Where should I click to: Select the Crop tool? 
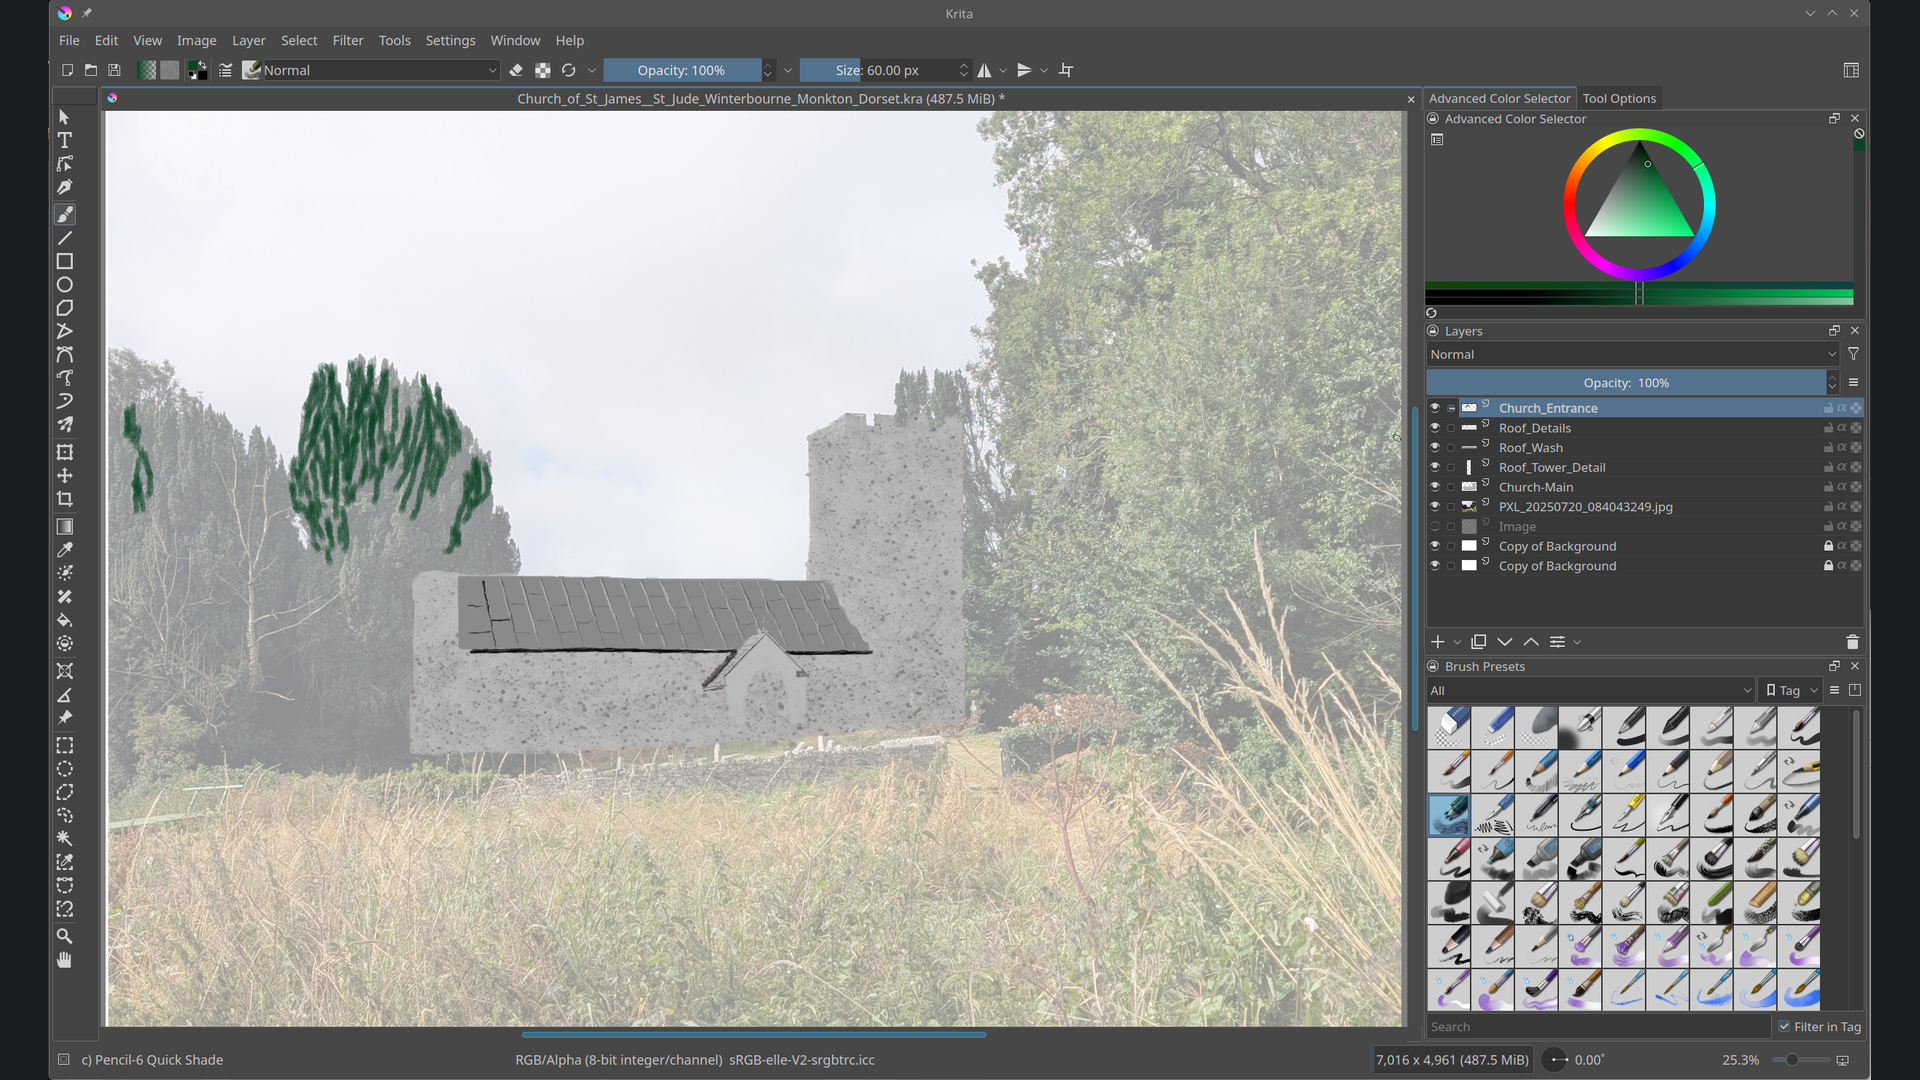coord(65,499)
